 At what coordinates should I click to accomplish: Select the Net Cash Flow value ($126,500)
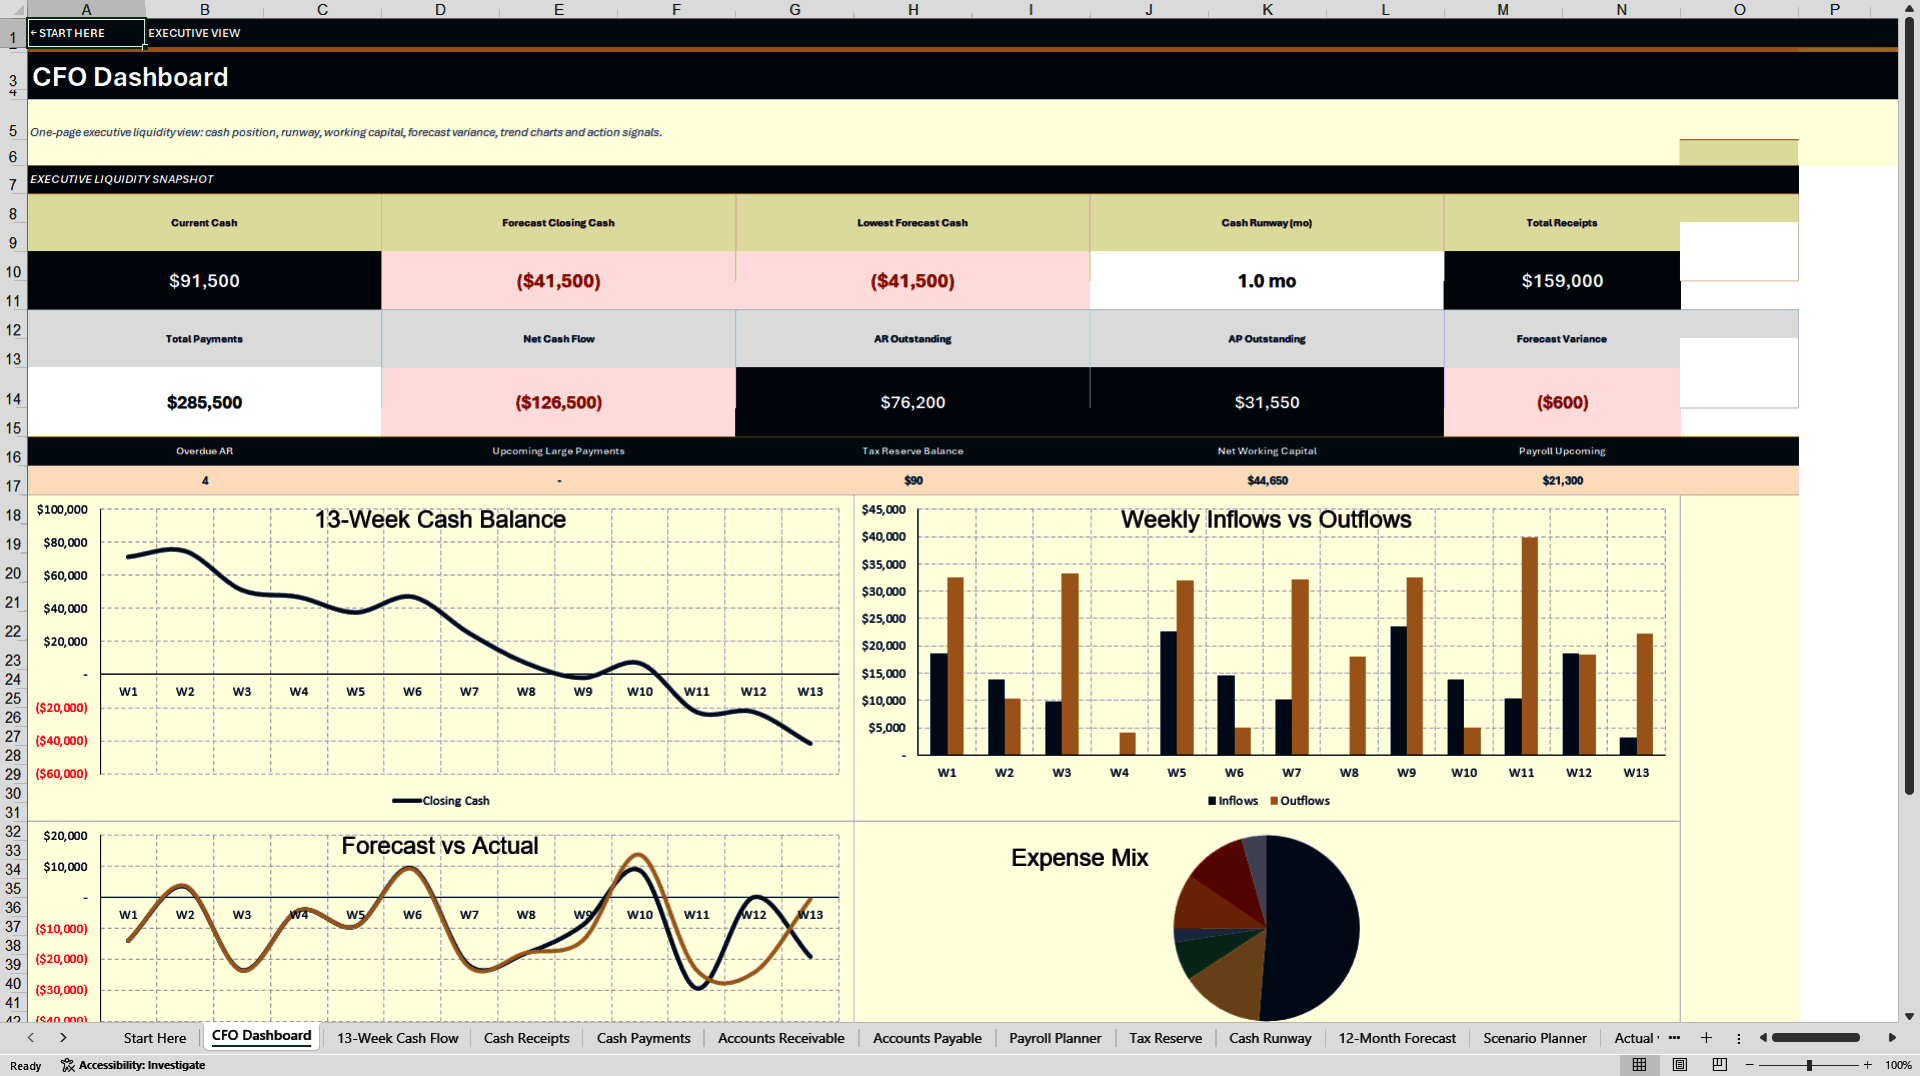tap(558, 402)
